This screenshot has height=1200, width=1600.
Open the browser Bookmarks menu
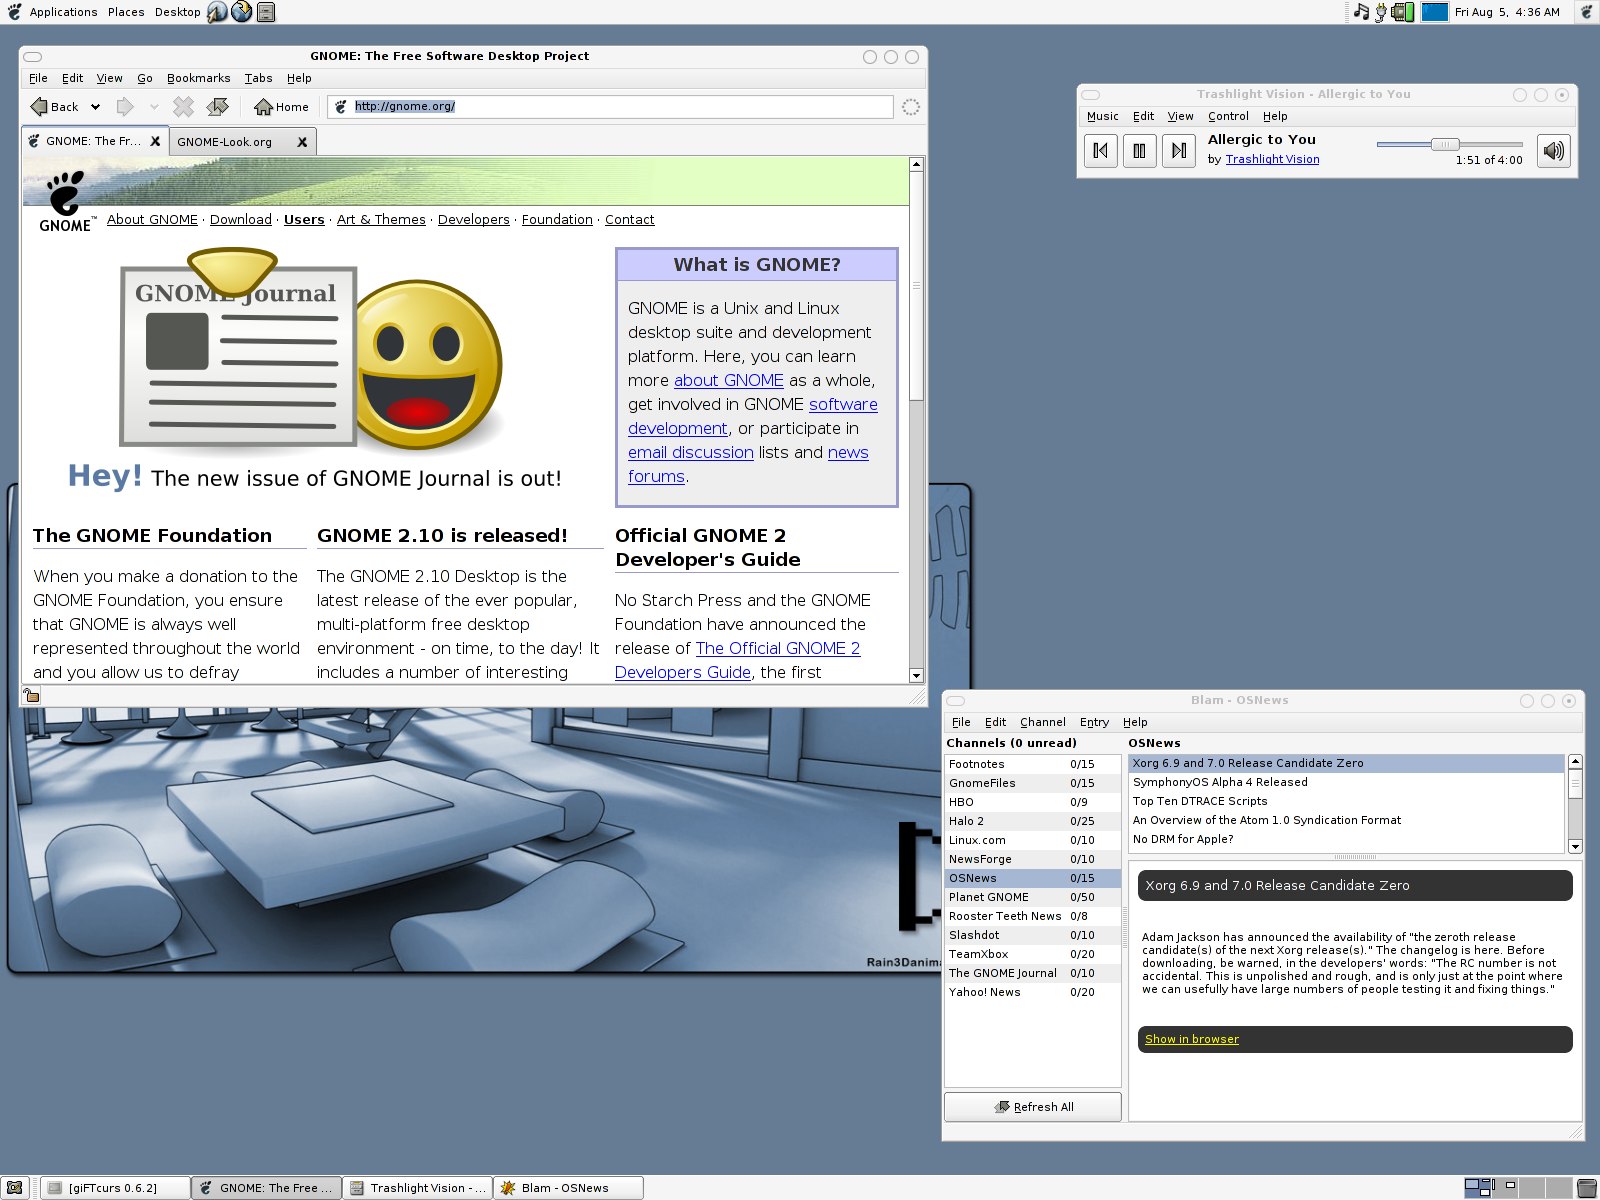pyautogui.click(x=198, y=78)
